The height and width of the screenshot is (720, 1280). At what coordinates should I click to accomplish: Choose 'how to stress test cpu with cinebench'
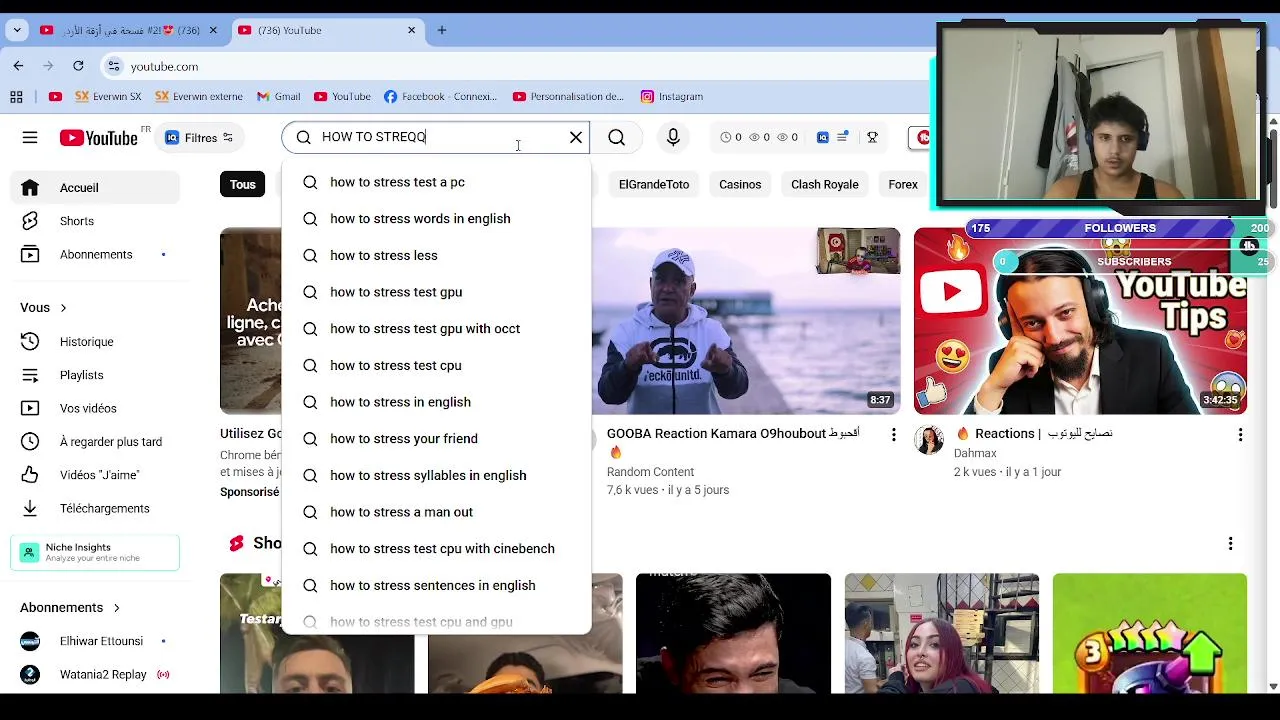[x=437, y=549]
